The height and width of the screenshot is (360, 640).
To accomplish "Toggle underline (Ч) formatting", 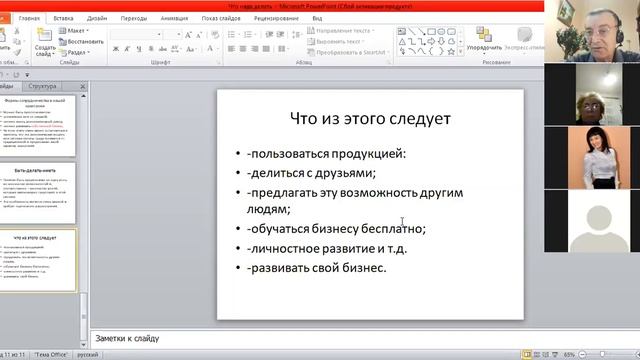I will point(139,49).
